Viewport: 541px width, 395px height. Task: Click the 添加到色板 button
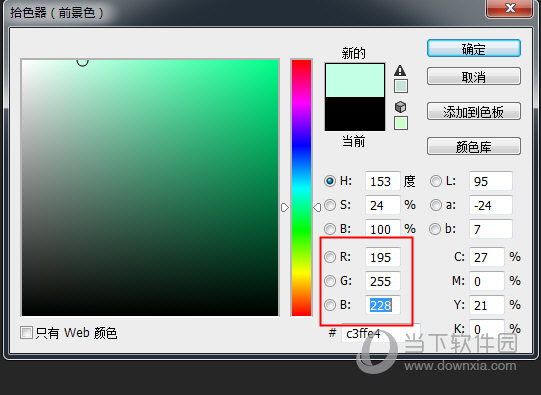click(x=474, y=111)
